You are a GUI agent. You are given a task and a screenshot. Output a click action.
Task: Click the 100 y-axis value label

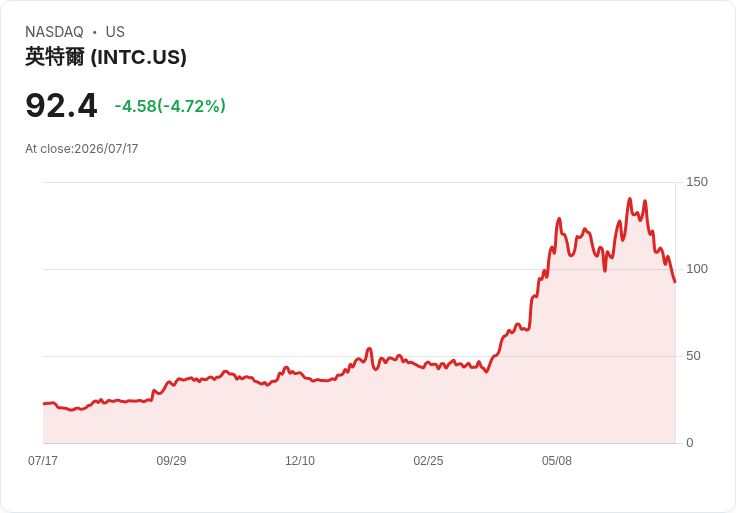coord(697,269)
